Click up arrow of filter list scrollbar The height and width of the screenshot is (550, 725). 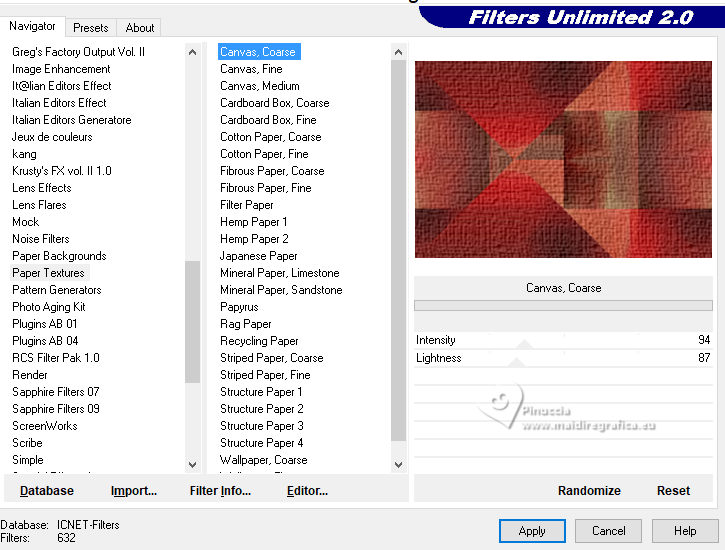point(398,52)
